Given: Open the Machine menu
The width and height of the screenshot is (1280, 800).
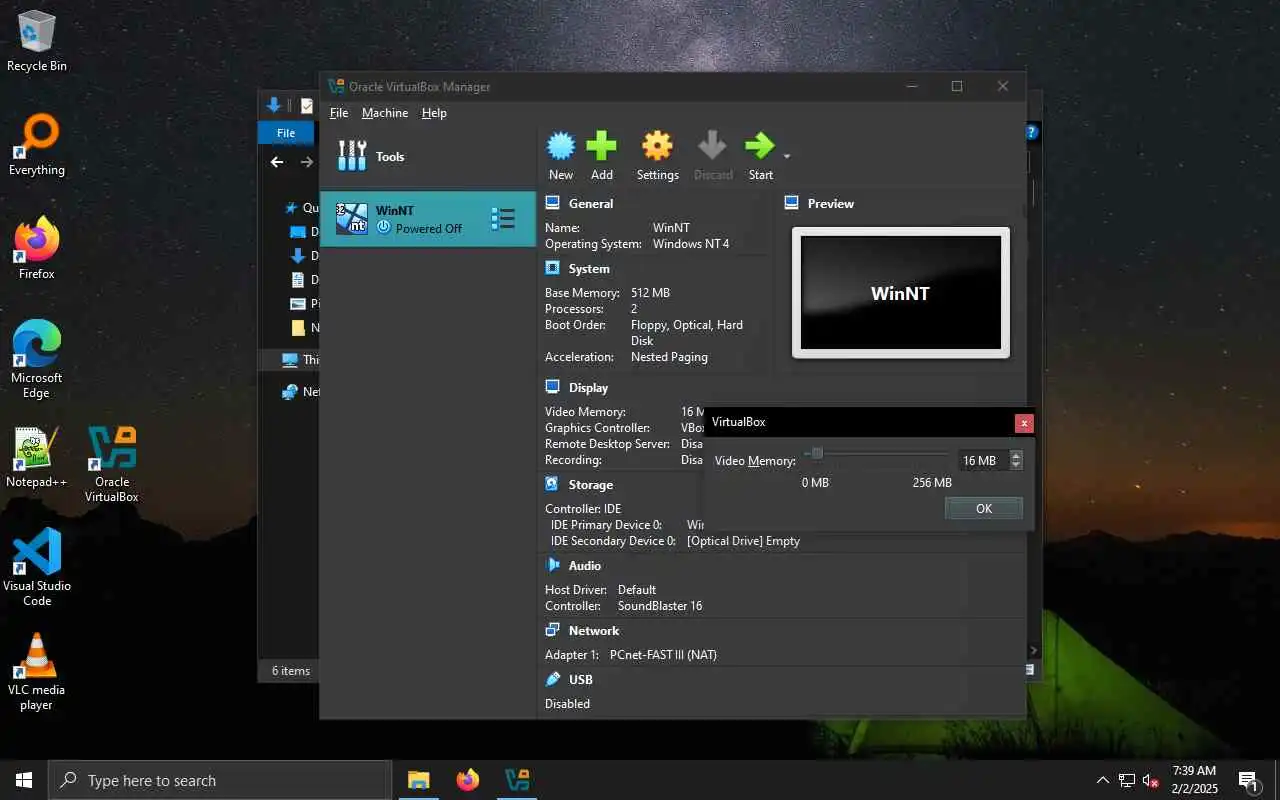Looking at the screenshot, I should [x=385, y=113].
